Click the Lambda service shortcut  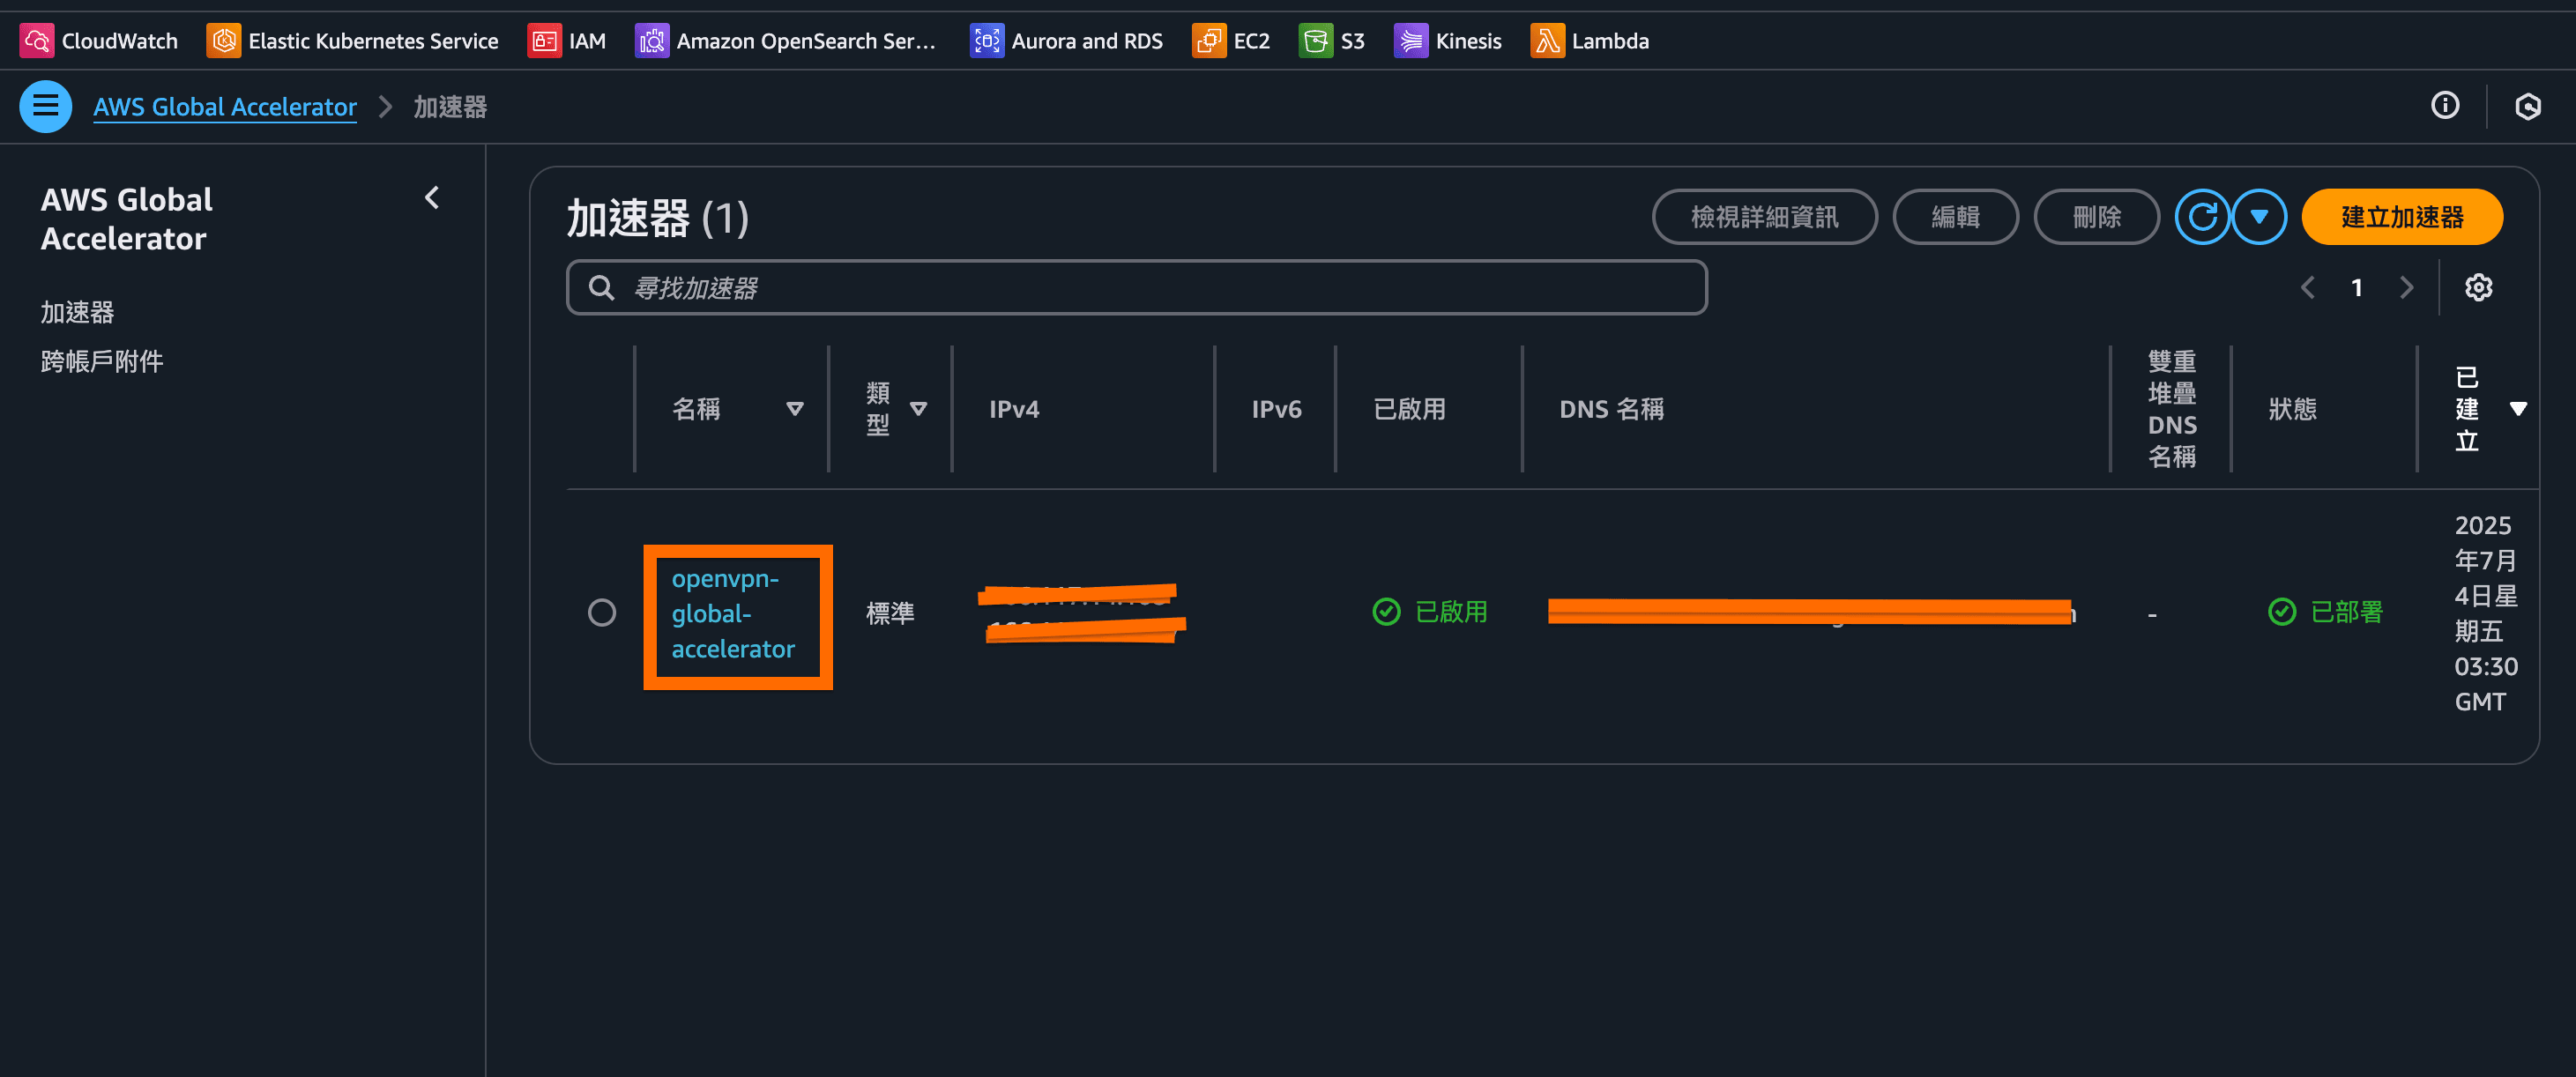tap(1547, 41)
